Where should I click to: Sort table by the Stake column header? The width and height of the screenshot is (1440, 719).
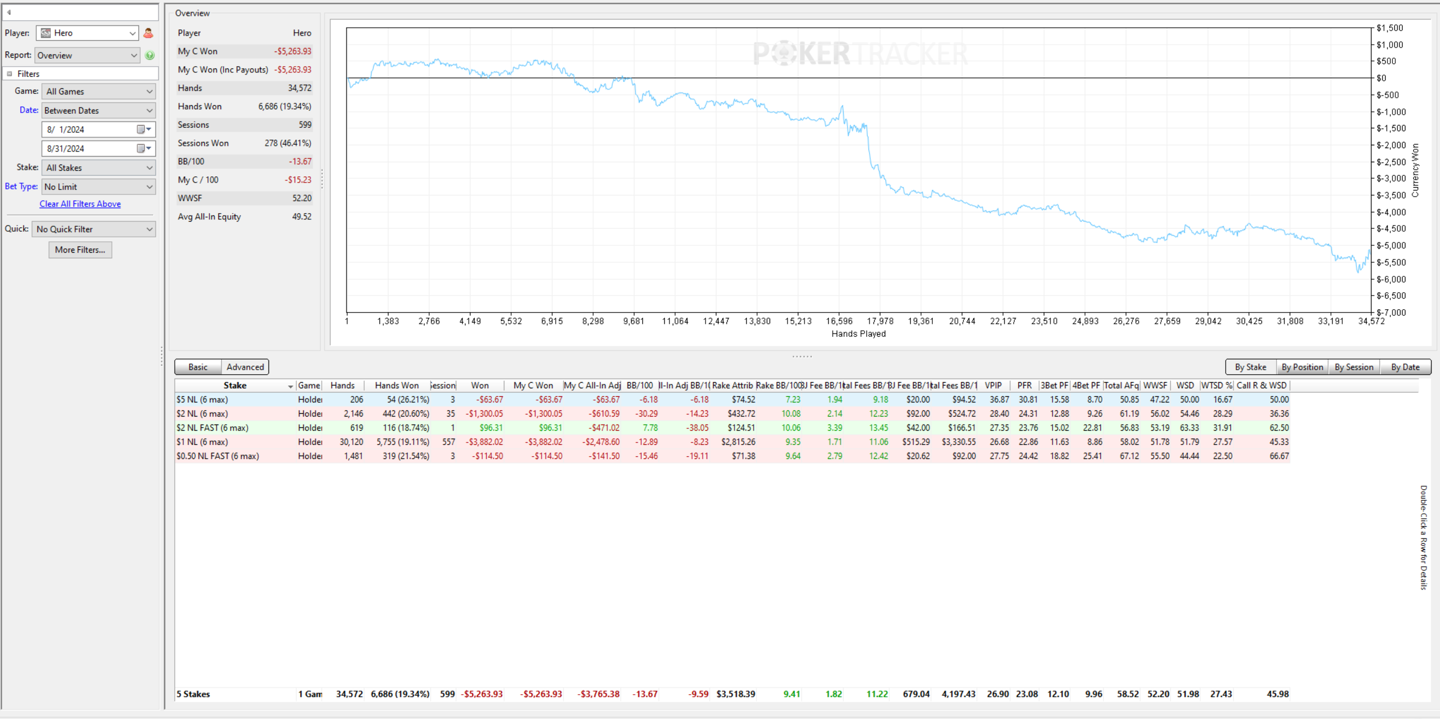click(235, 385)
